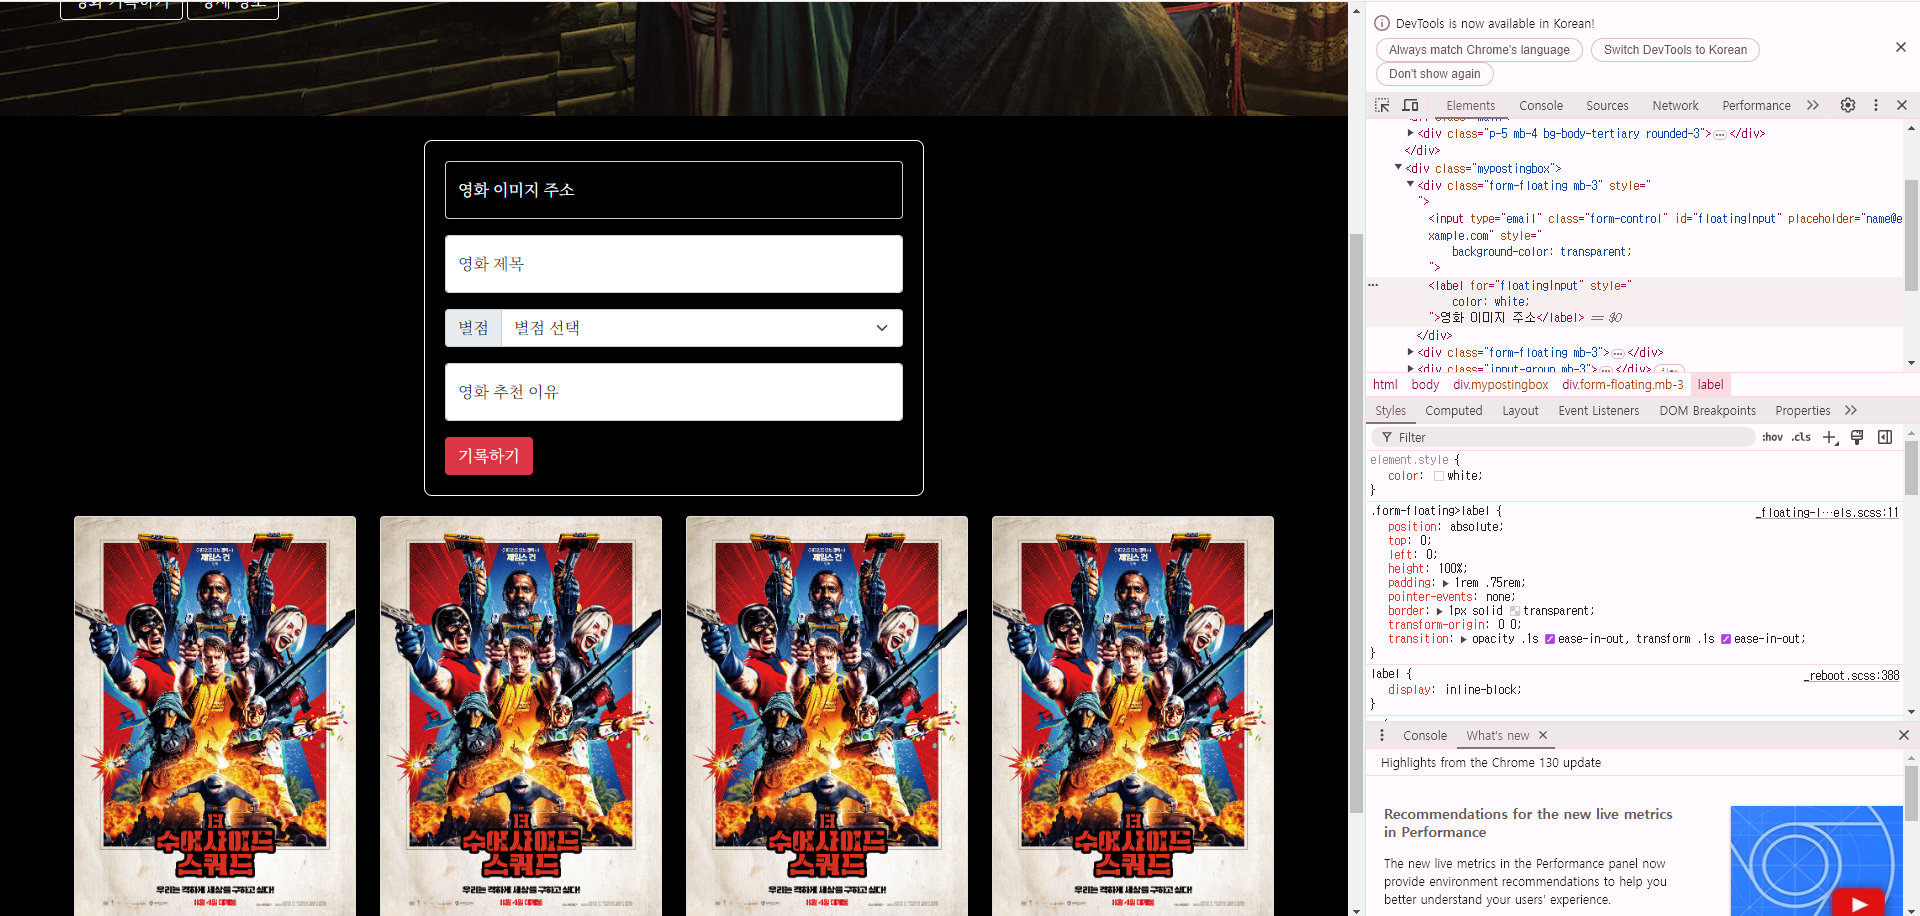Click the 영화 제목 input field

click(674, 264)
